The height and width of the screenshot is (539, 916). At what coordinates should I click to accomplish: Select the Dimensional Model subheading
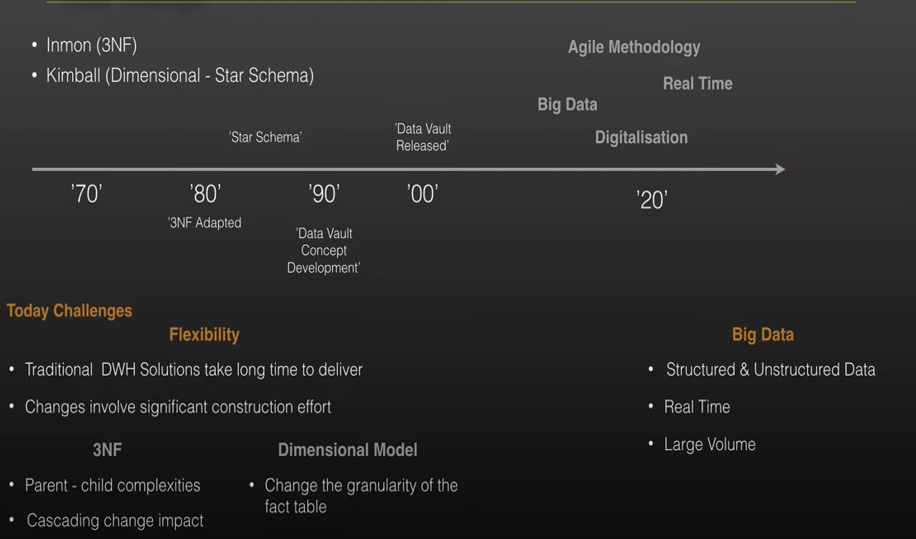(x=348, y=450)
